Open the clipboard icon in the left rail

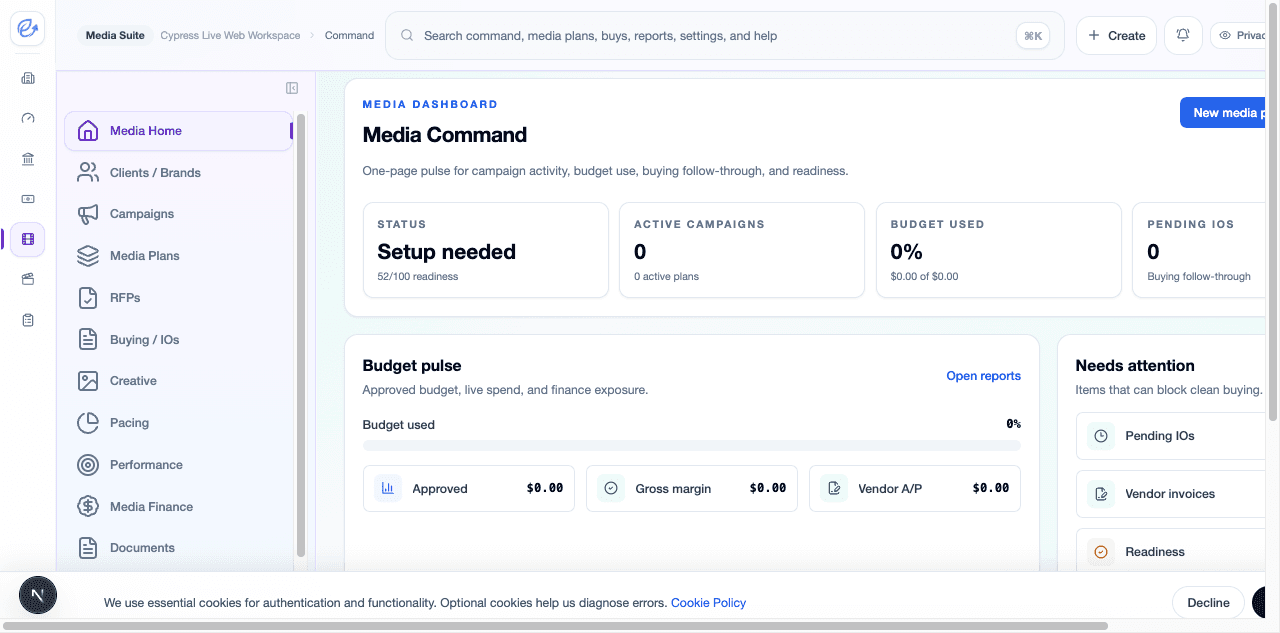[28, 320]
